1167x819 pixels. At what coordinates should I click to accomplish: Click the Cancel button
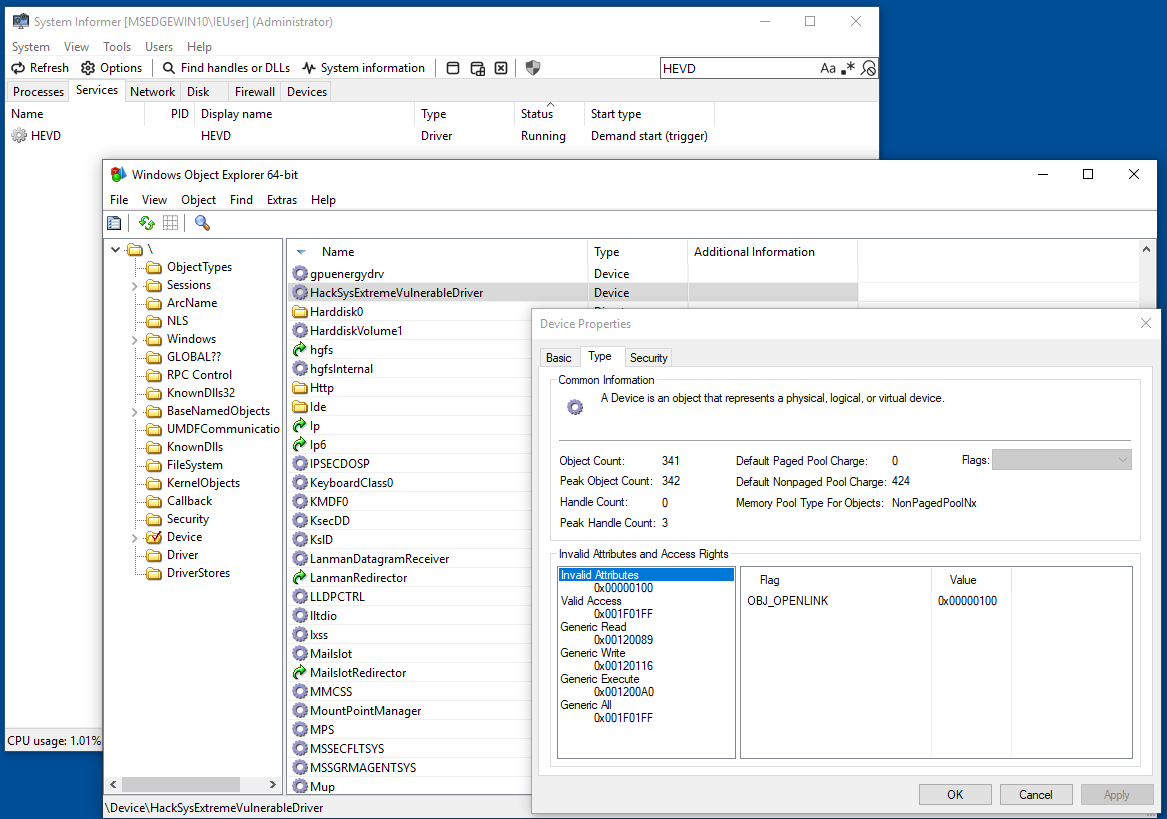tap(1036, 795)
